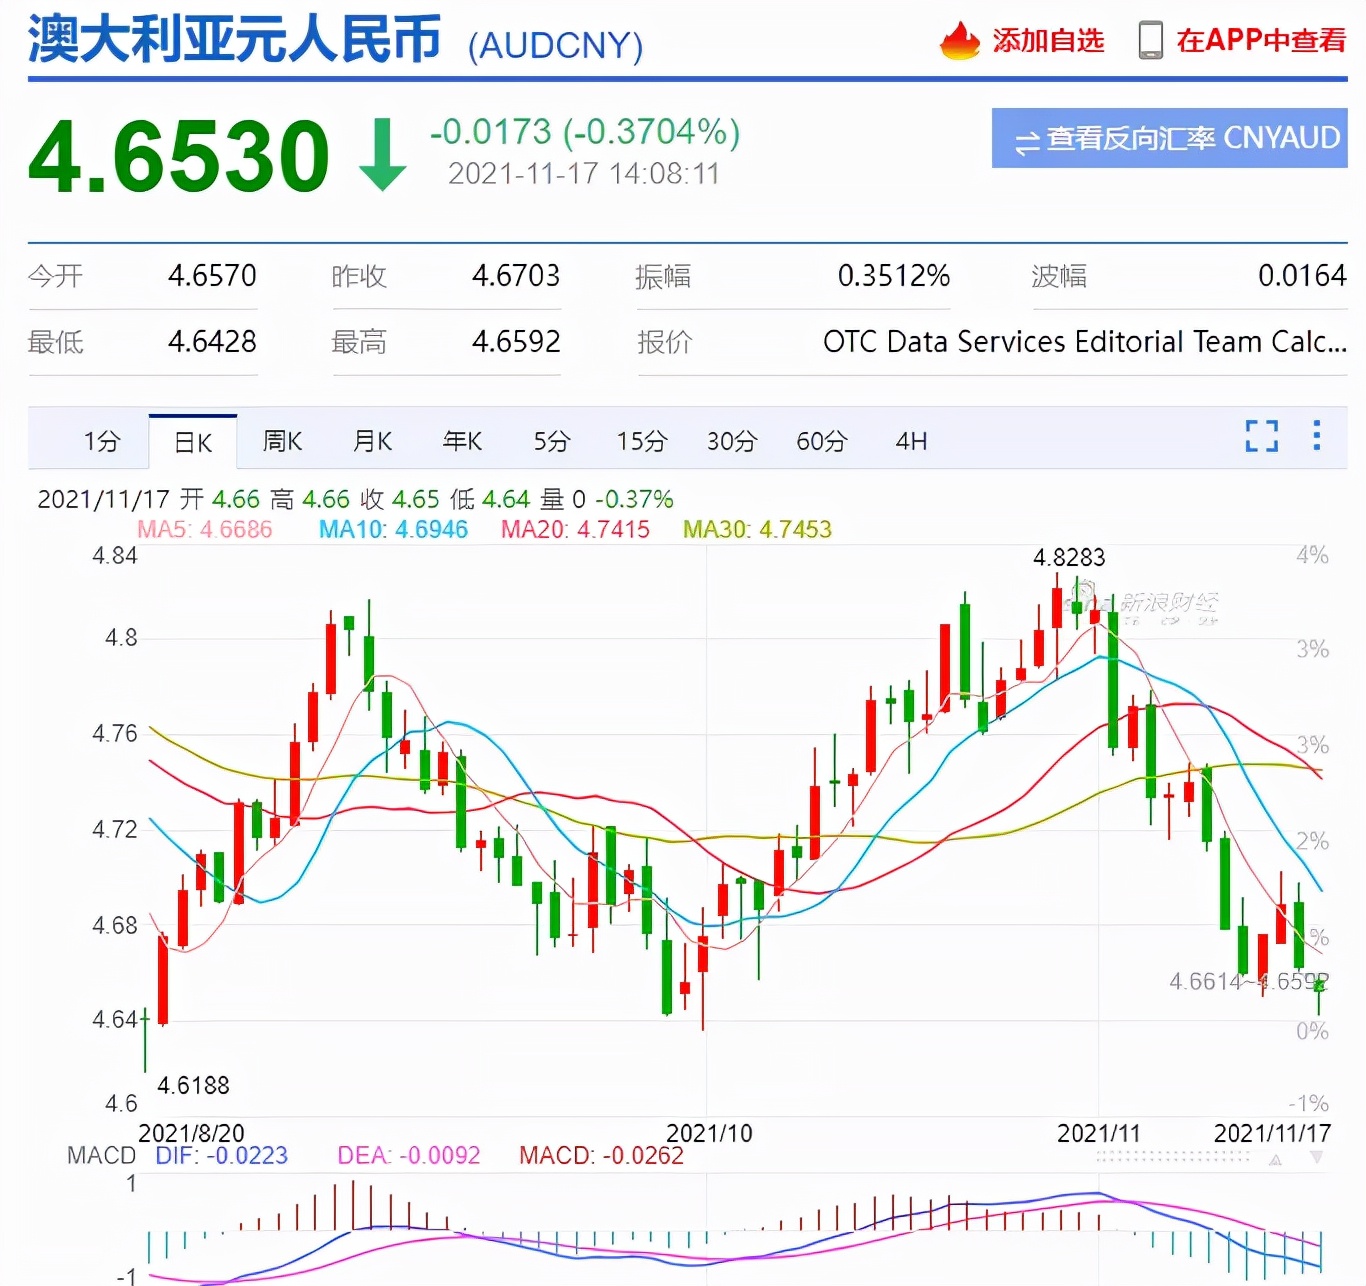
Task: Click the MA30 legend label
Action: [x=757, y=529]
